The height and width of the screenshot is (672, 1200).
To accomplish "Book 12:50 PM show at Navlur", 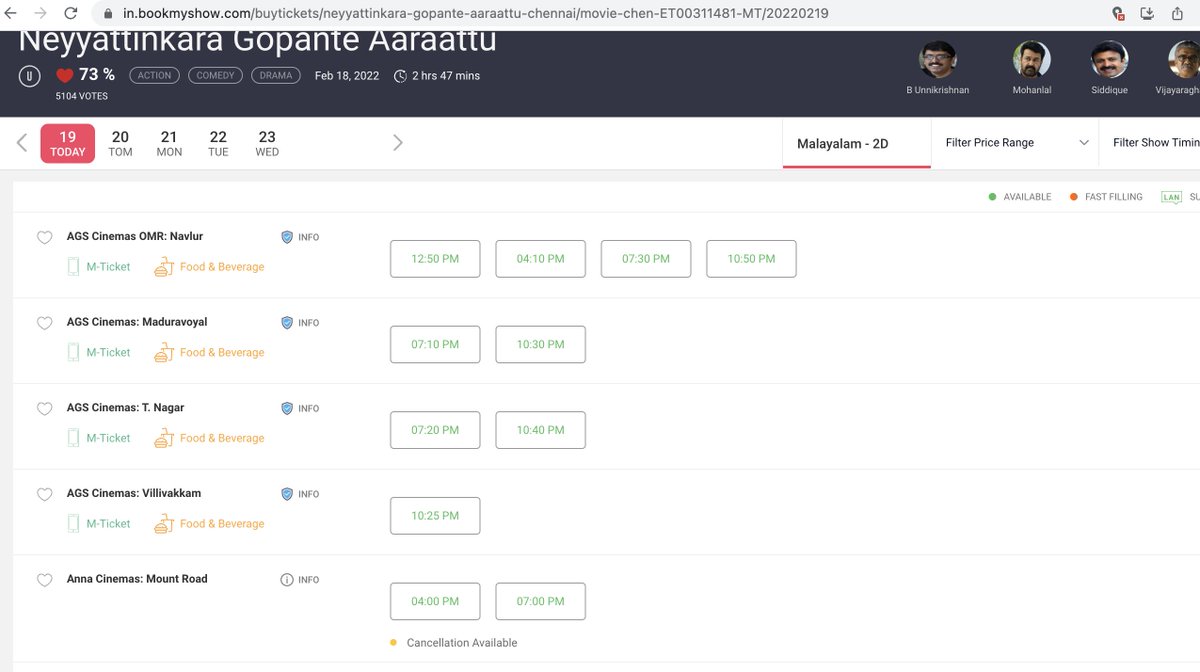I will point(435,259).
